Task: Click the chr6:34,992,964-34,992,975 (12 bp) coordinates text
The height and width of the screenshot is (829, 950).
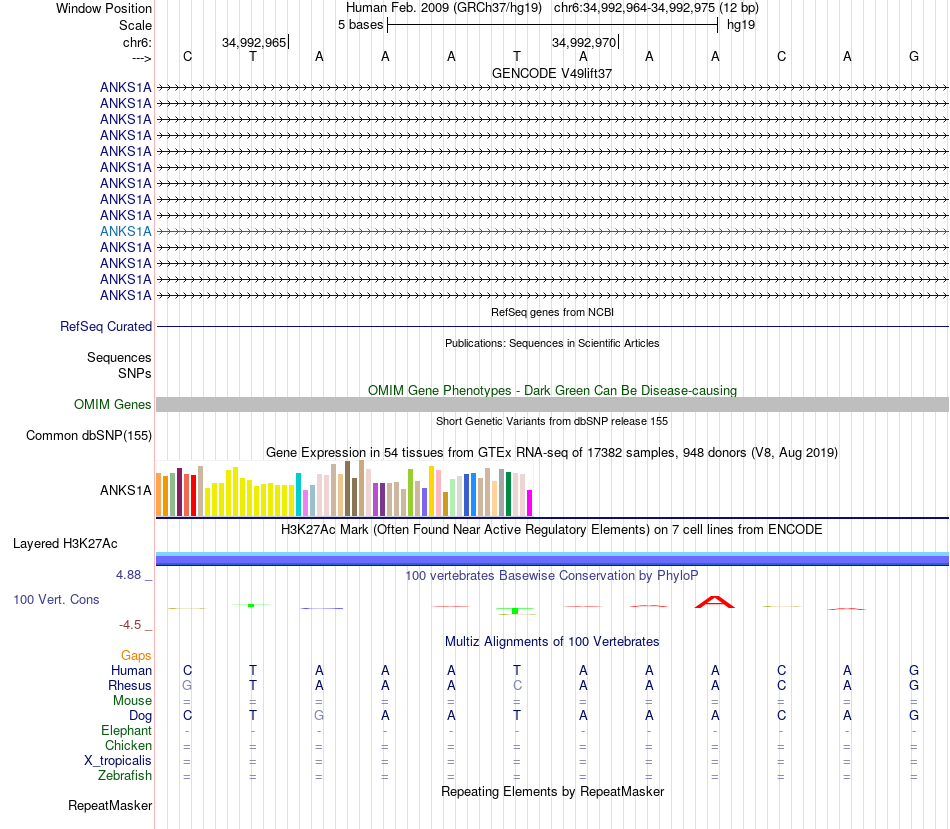Action: click(656, 8)
